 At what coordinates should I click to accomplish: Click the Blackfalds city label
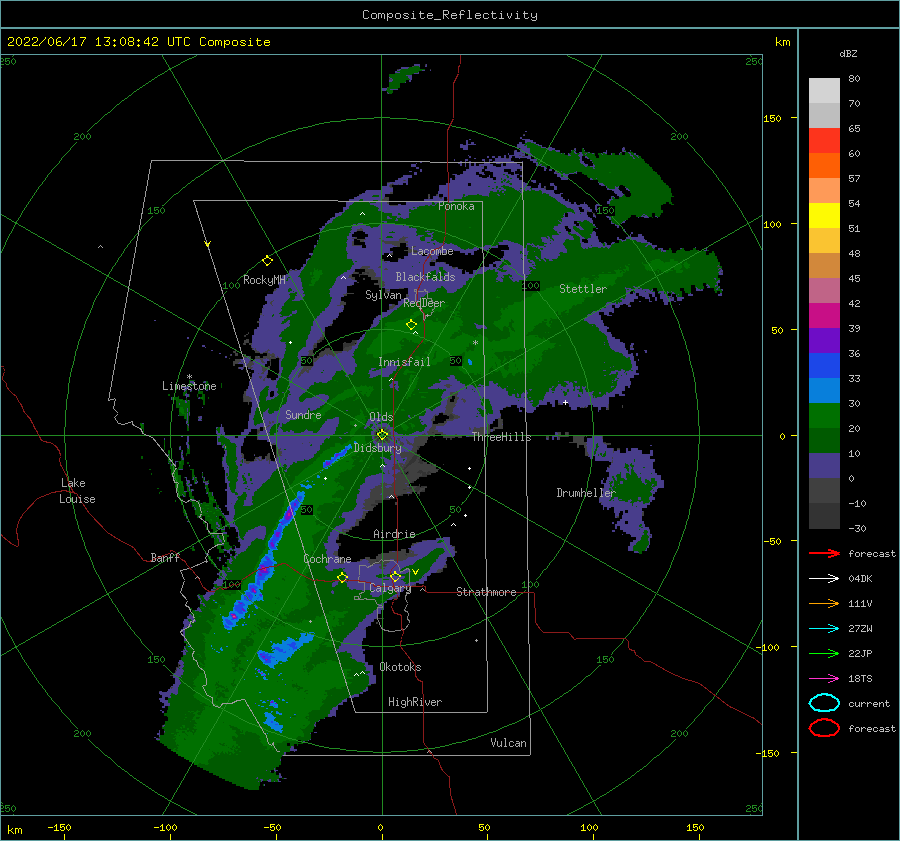(425, 277)
